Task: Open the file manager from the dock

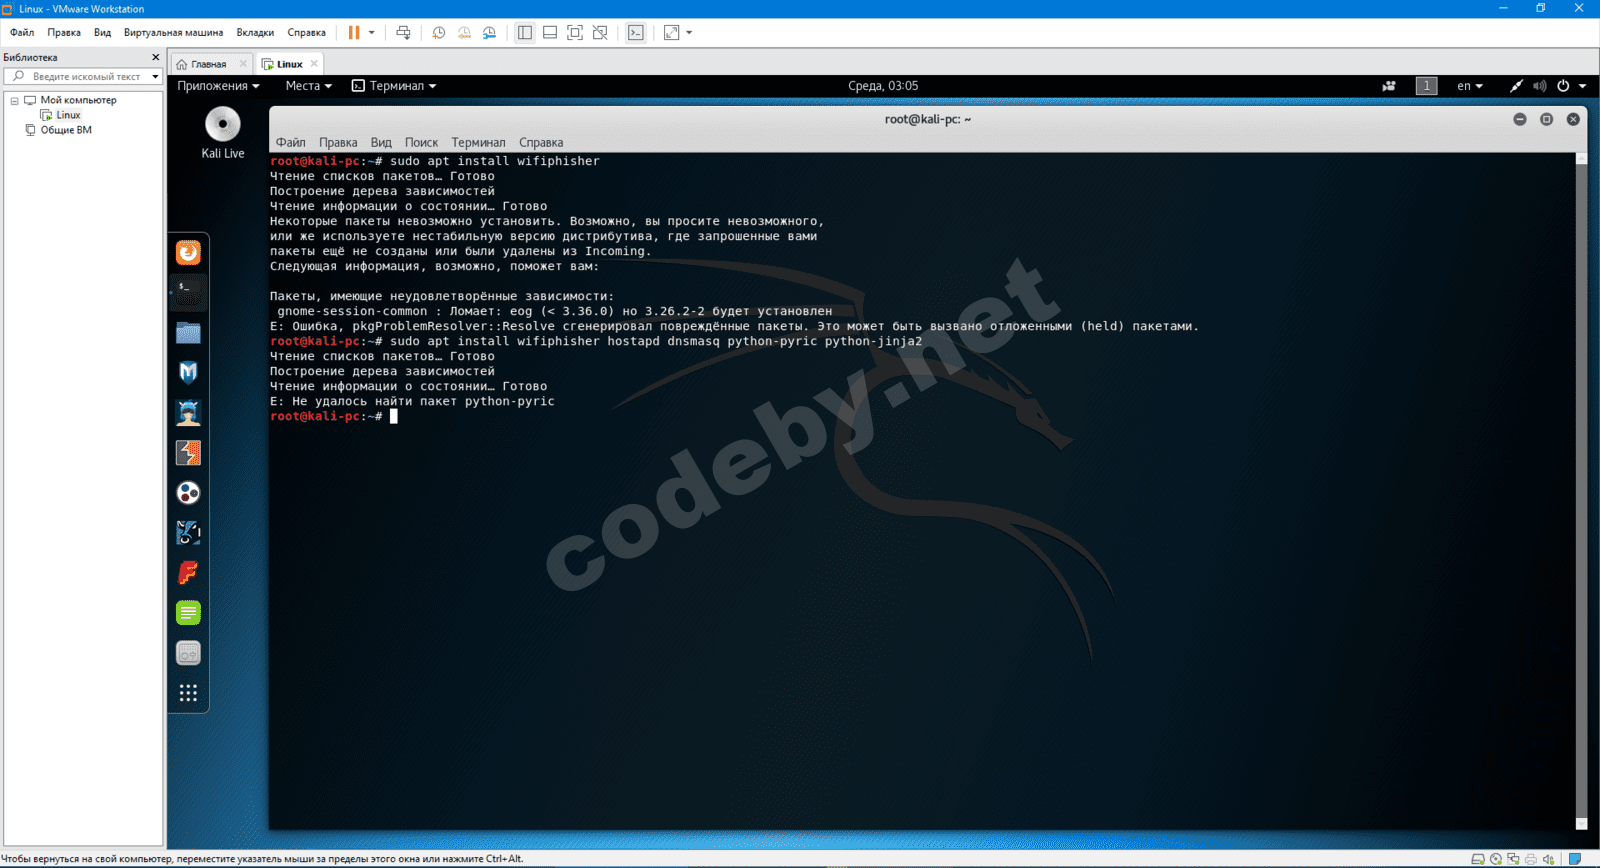Action: point(188,332)
